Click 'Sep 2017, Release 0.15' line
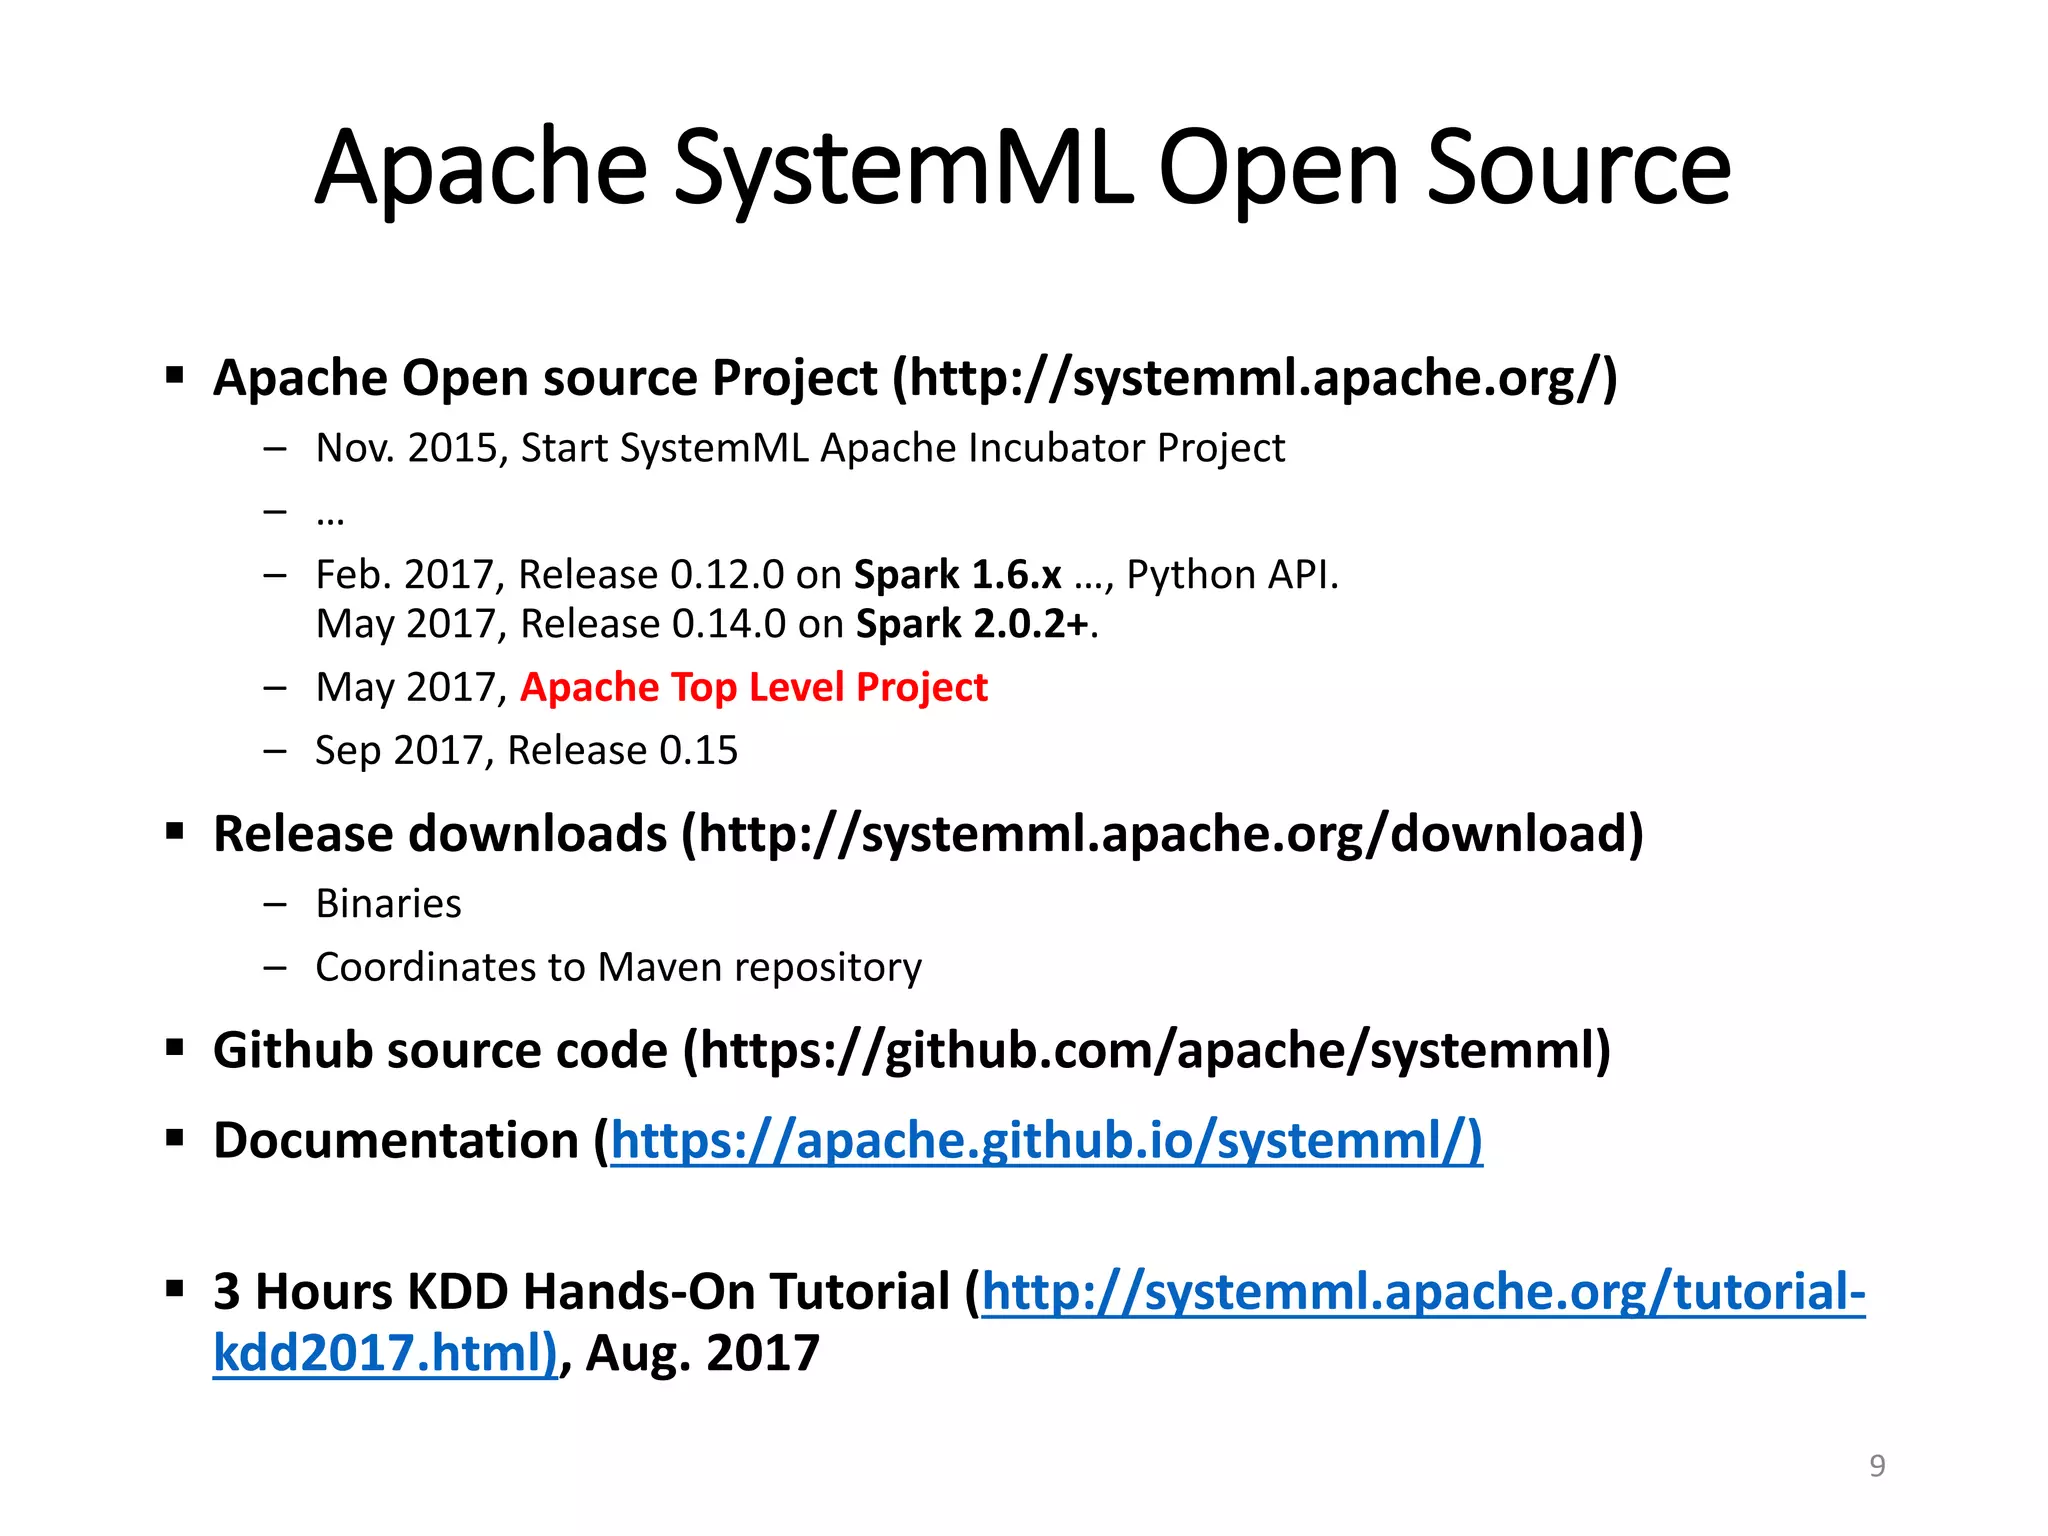This screenshot has width=2048, height=1536. pyautogui.click(x=526, y=751)
